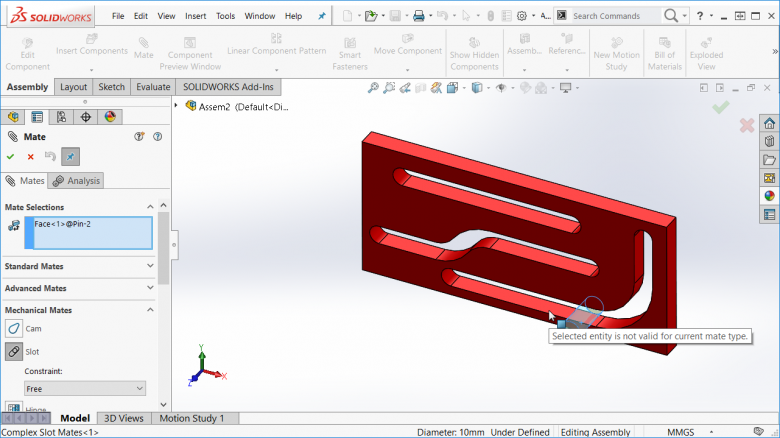
Task: Pin the menu bar with the pushpin
Action: pyautogui.click(x=322, y=16)
